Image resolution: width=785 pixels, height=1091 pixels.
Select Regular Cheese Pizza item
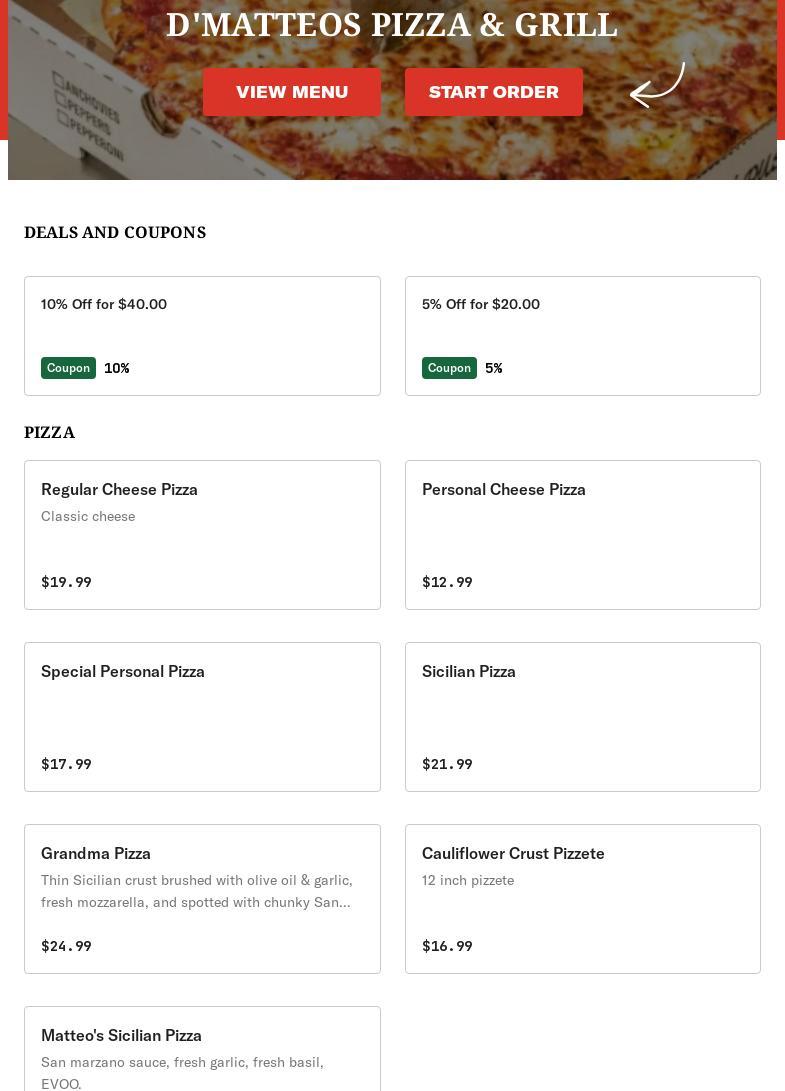pos(202,534)
